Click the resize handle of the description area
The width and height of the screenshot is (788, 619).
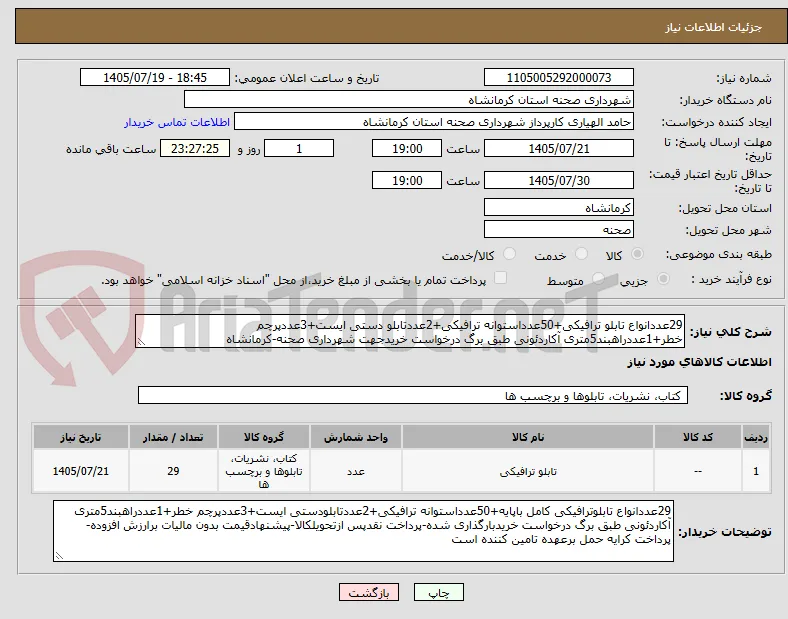pos(141,342)
